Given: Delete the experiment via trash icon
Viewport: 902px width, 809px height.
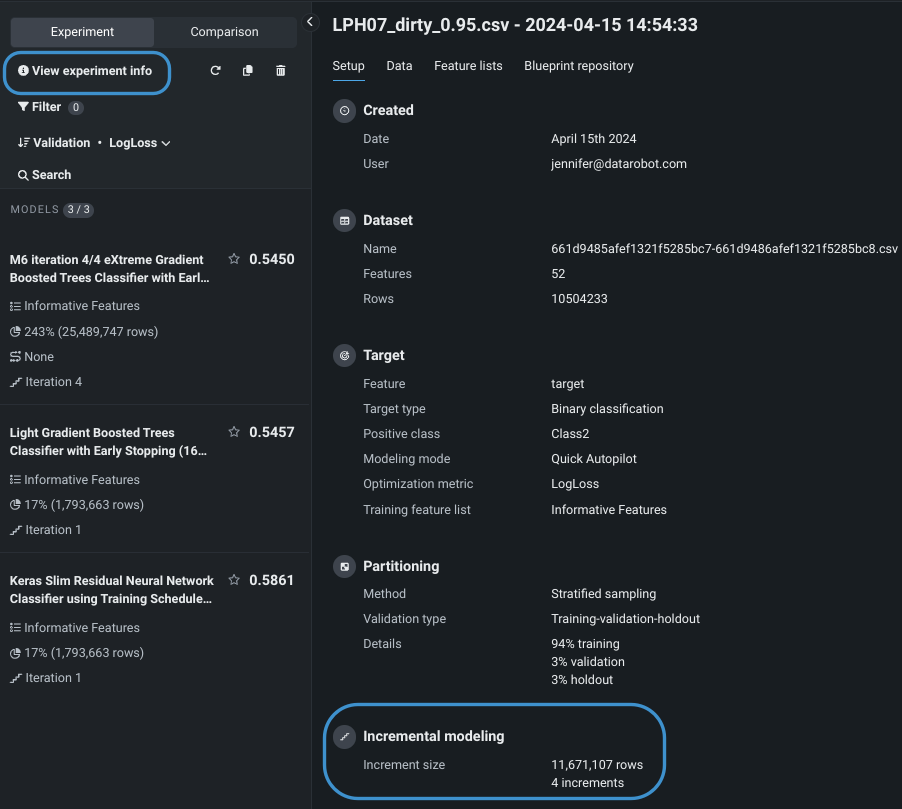Looking at the screenshot, I should [x=280, y=71].
